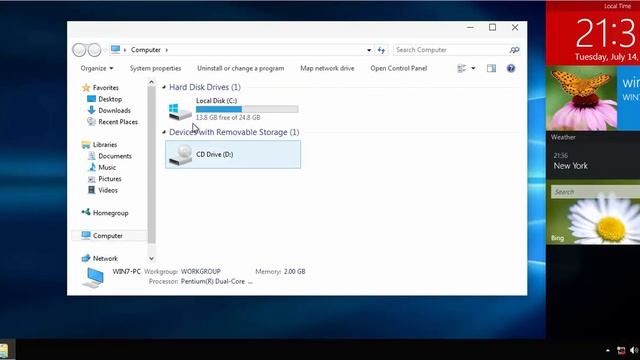The height and width of the screenshot is (360, 640).
Task: Click the Hard Disk Drives (1) heading
Action: pyautogui.click(x=205, y=87)
